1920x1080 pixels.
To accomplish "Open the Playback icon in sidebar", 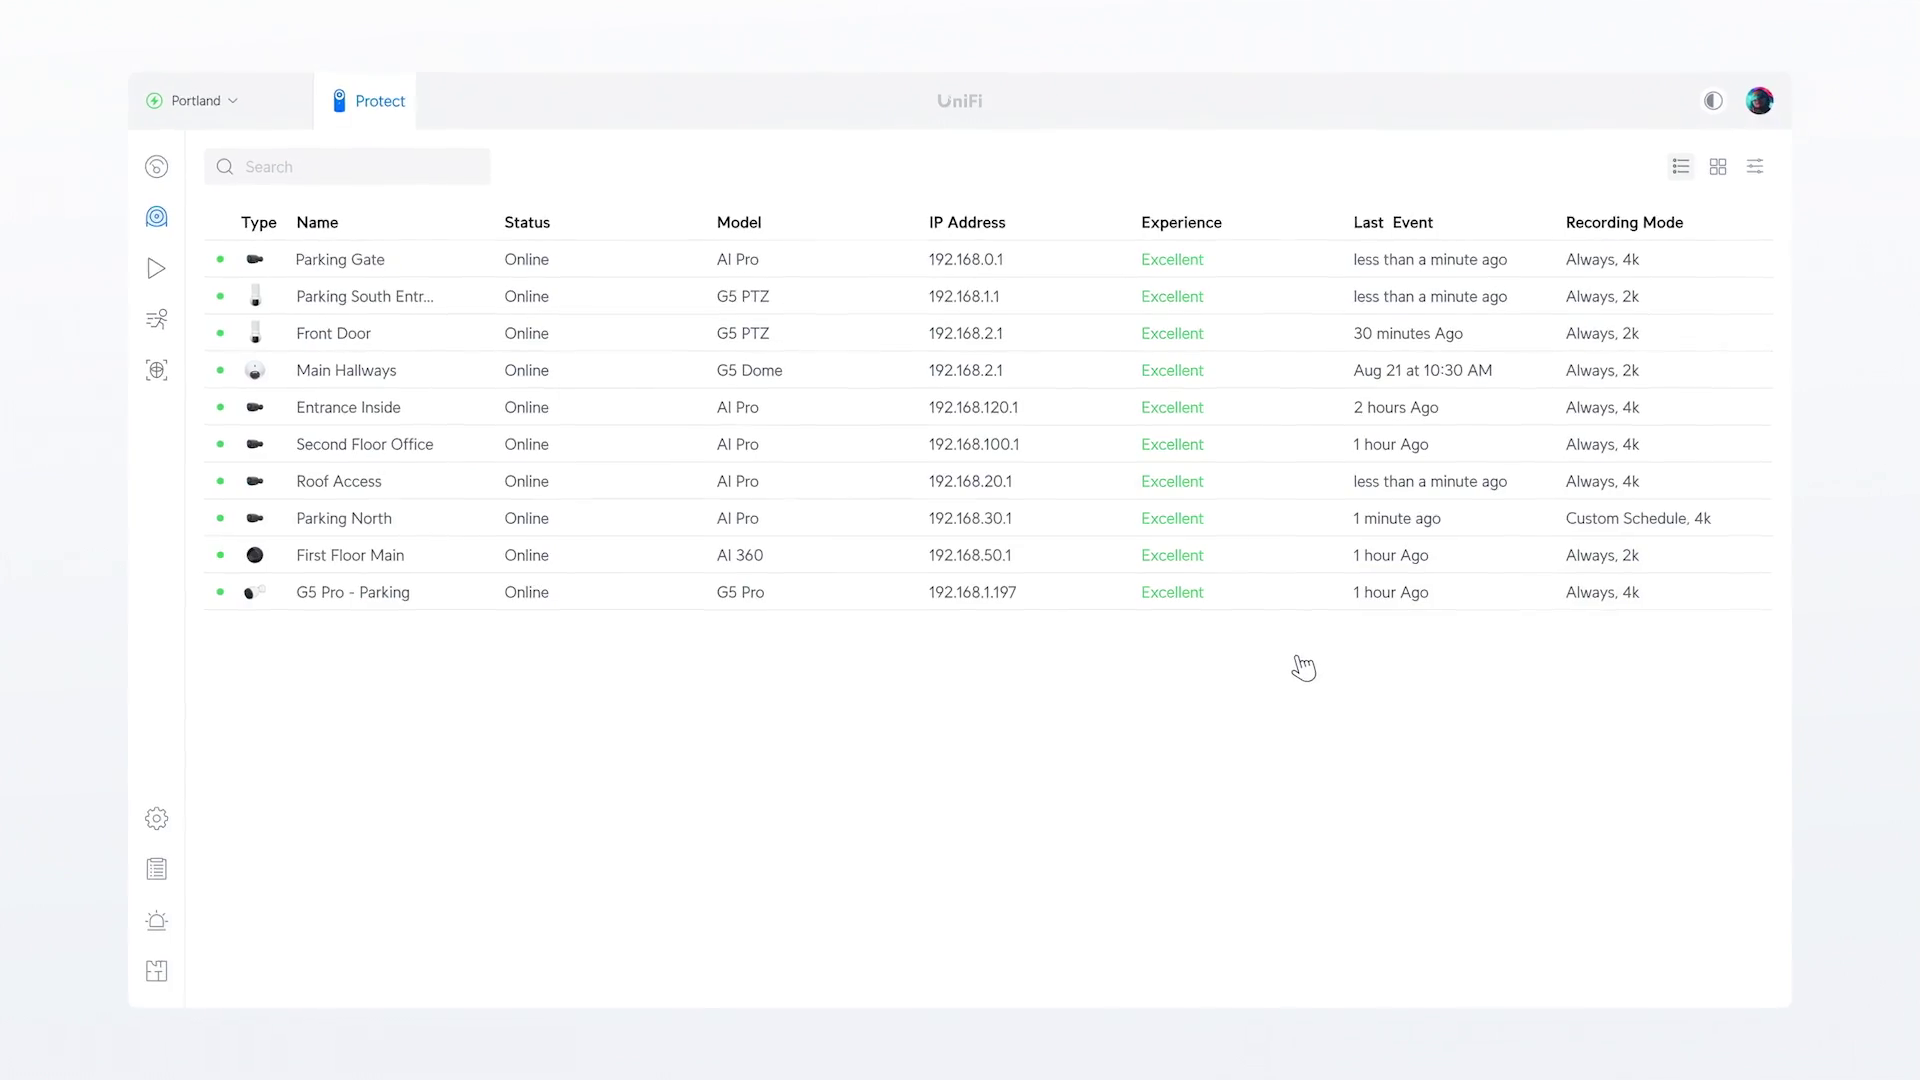I will click(156, 268).
